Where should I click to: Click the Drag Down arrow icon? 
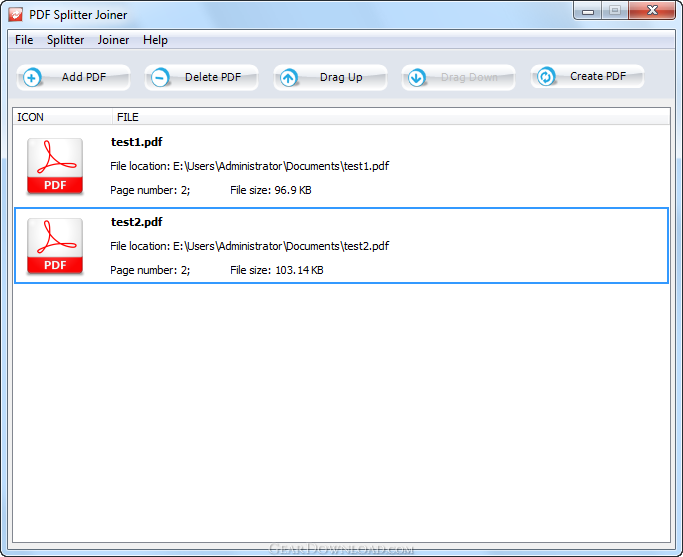point(416,78)
